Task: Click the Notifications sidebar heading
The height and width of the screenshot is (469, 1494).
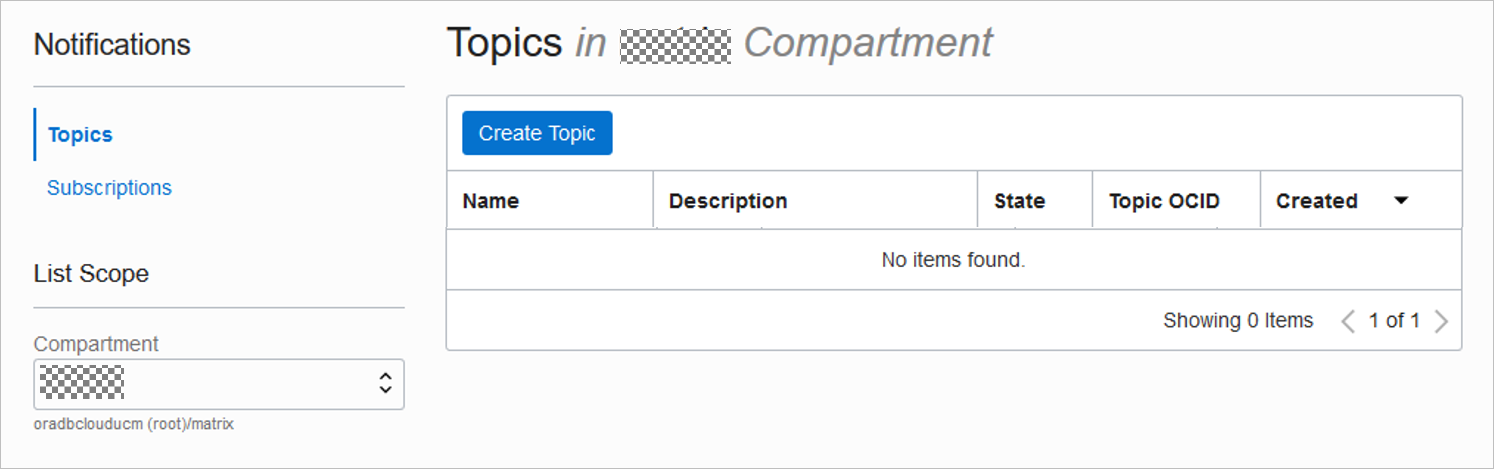Action: pyautogui.click(x=112, y=45)
